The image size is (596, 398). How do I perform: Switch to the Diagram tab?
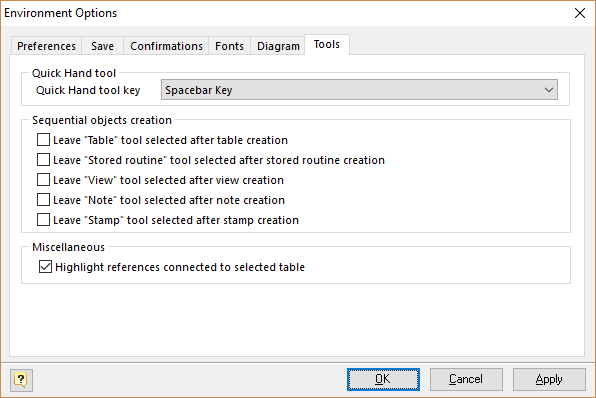click(x=278, y=46)
